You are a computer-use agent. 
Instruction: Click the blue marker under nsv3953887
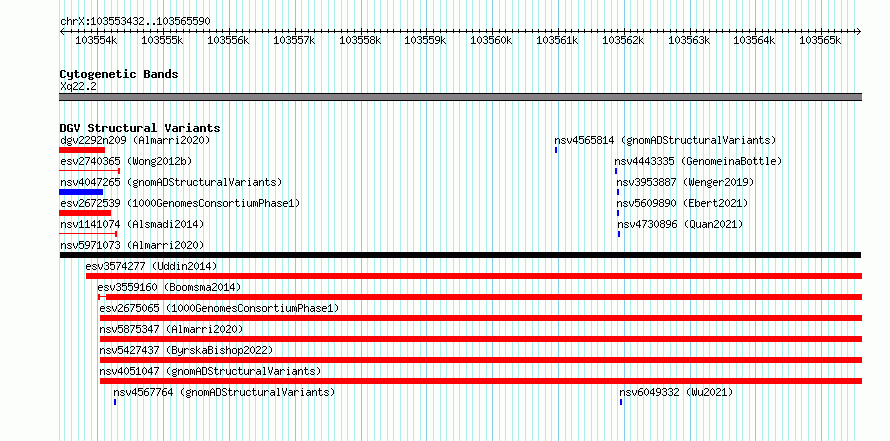click(x=618, y=192)
